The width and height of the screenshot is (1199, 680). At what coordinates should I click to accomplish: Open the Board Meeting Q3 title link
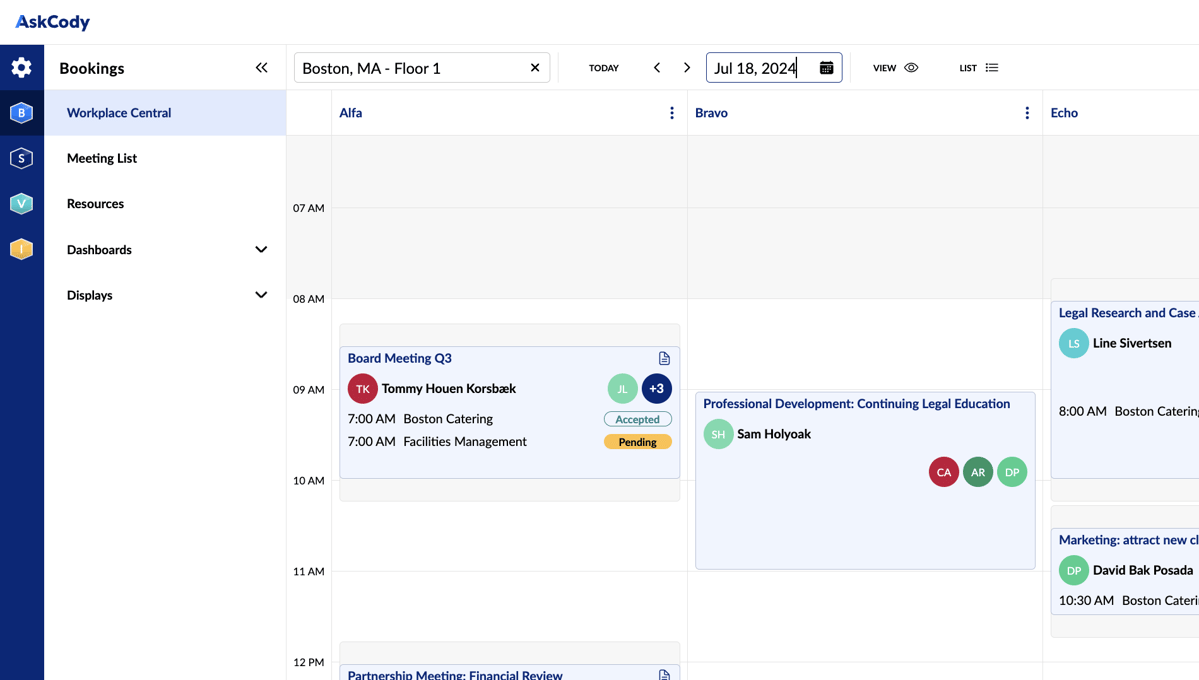[x=399, y=358]
